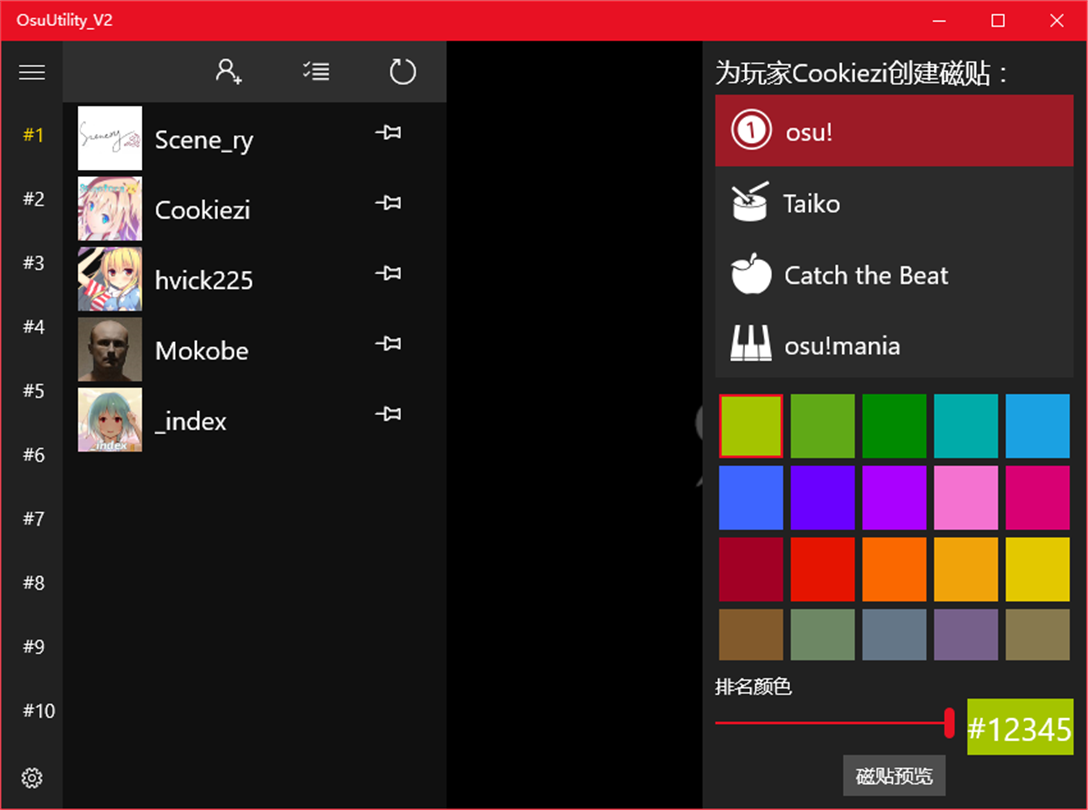Choose the orange swatch
The image size is (1088, 810).
click(x=894, y=569)
